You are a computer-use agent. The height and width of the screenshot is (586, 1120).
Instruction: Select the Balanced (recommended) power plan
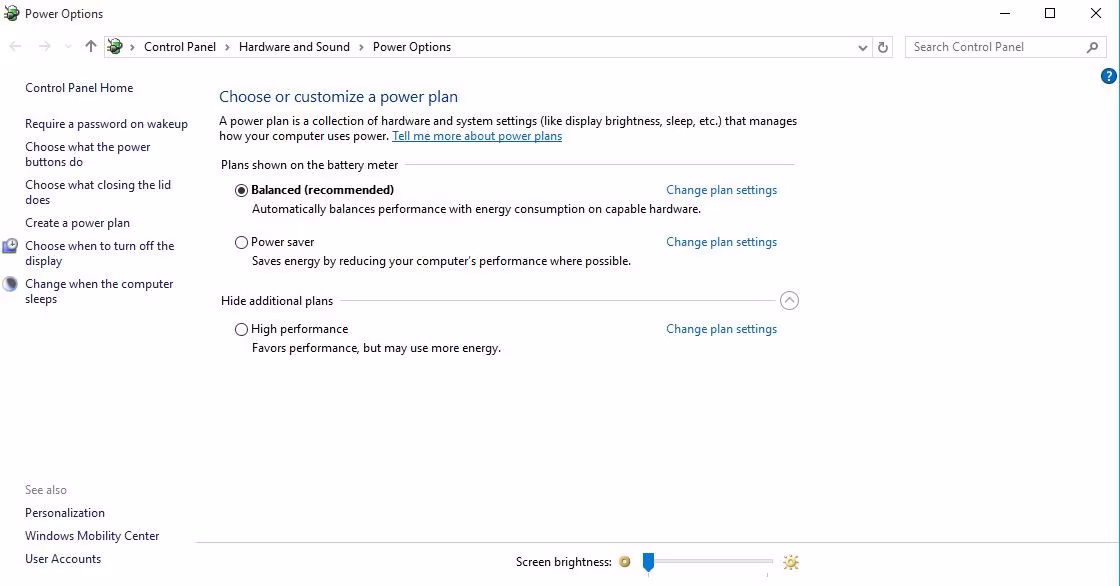[x=241, y=190]
